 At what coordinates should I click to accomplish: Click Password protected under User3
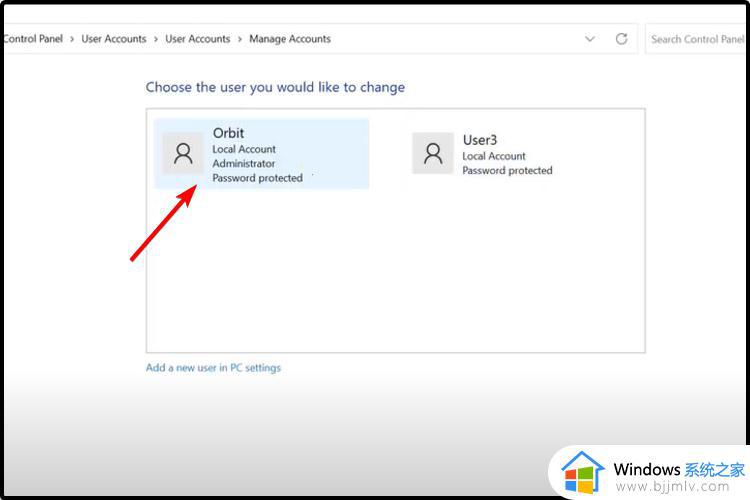[x=507, y=170]
